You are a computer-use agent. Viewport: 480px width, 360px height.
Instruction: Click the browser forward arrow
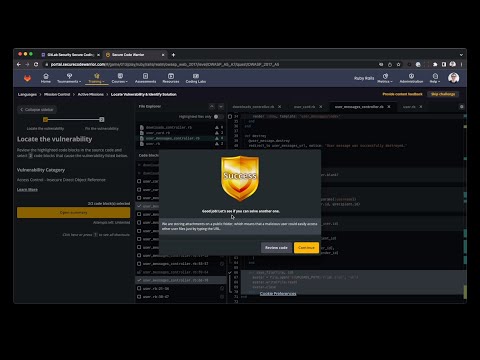[x=27, y=64]
